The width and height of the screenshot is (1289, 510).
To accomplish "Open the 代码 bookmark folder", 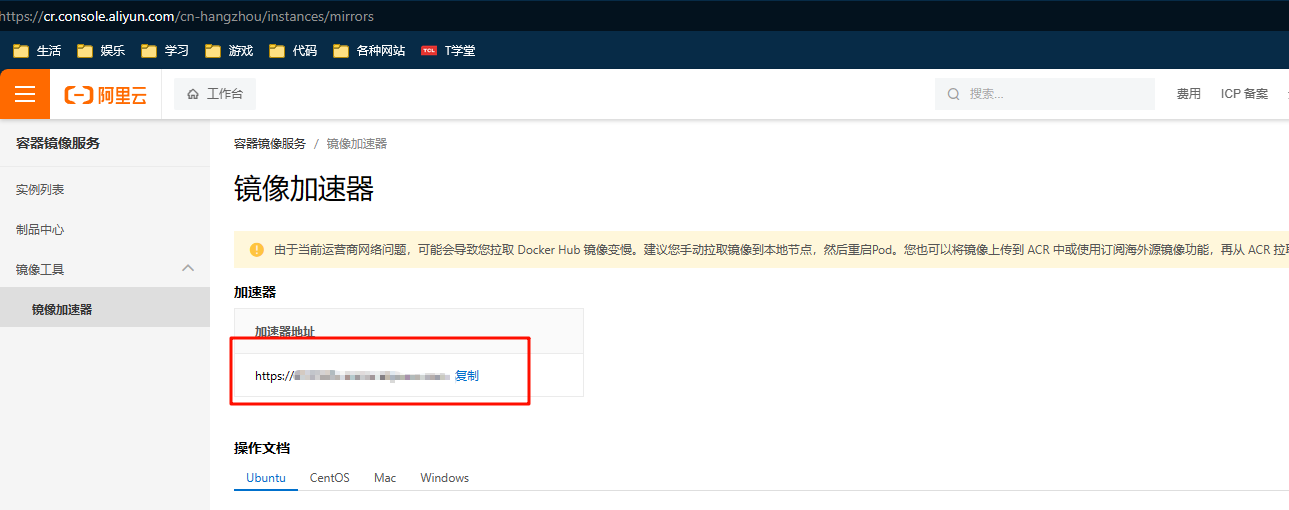I will tap(293, 50).
